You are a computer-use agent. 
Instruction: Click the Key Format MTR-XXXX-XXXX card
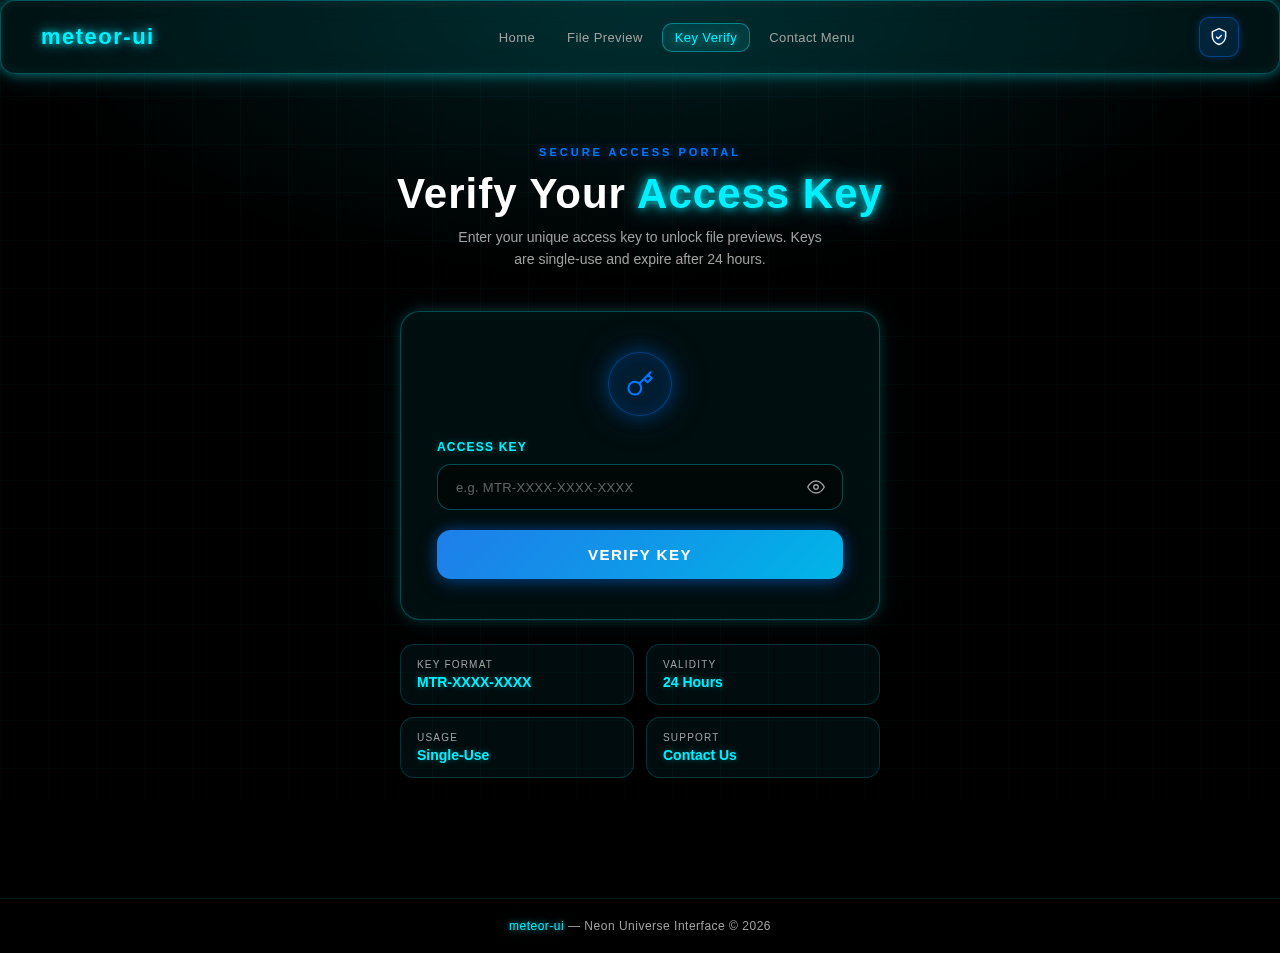pos(517,674)
